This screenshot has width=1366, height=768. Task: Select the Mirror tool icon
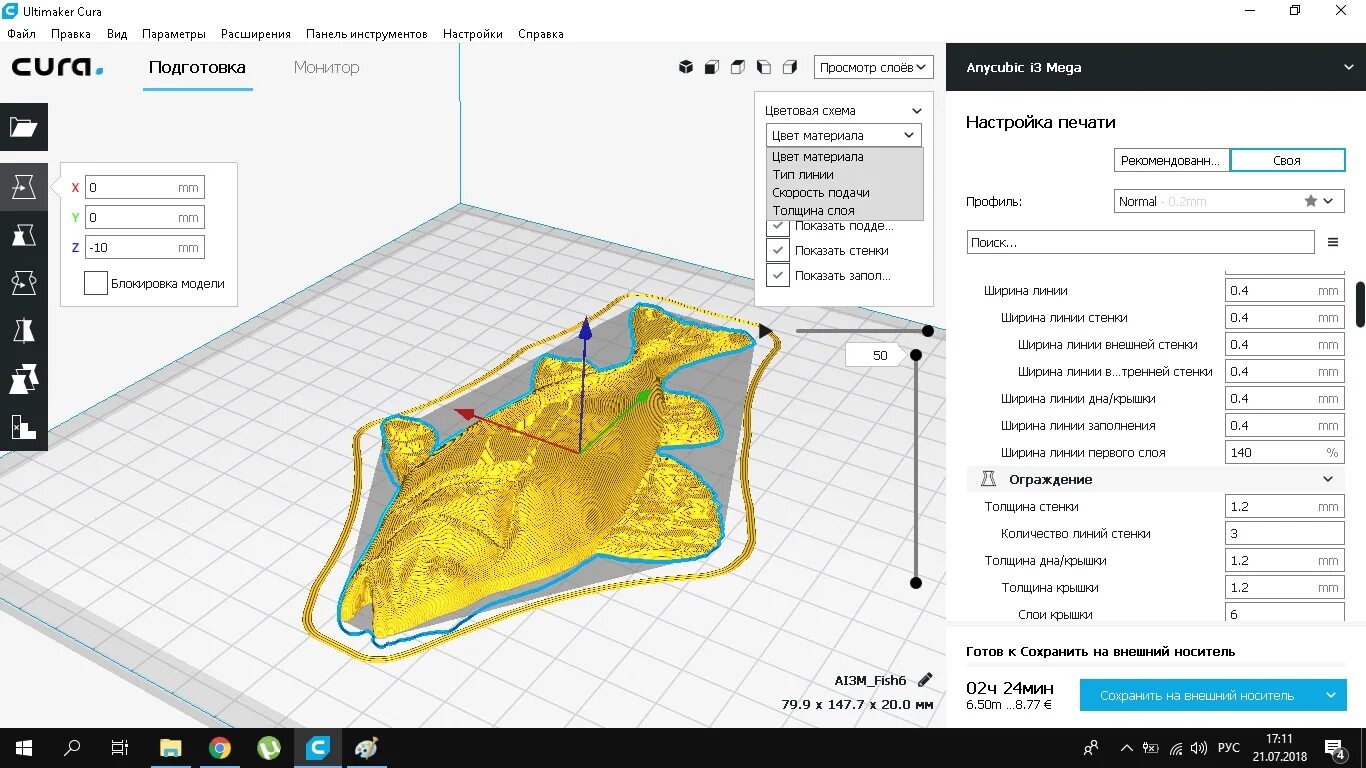click(23, 331)
